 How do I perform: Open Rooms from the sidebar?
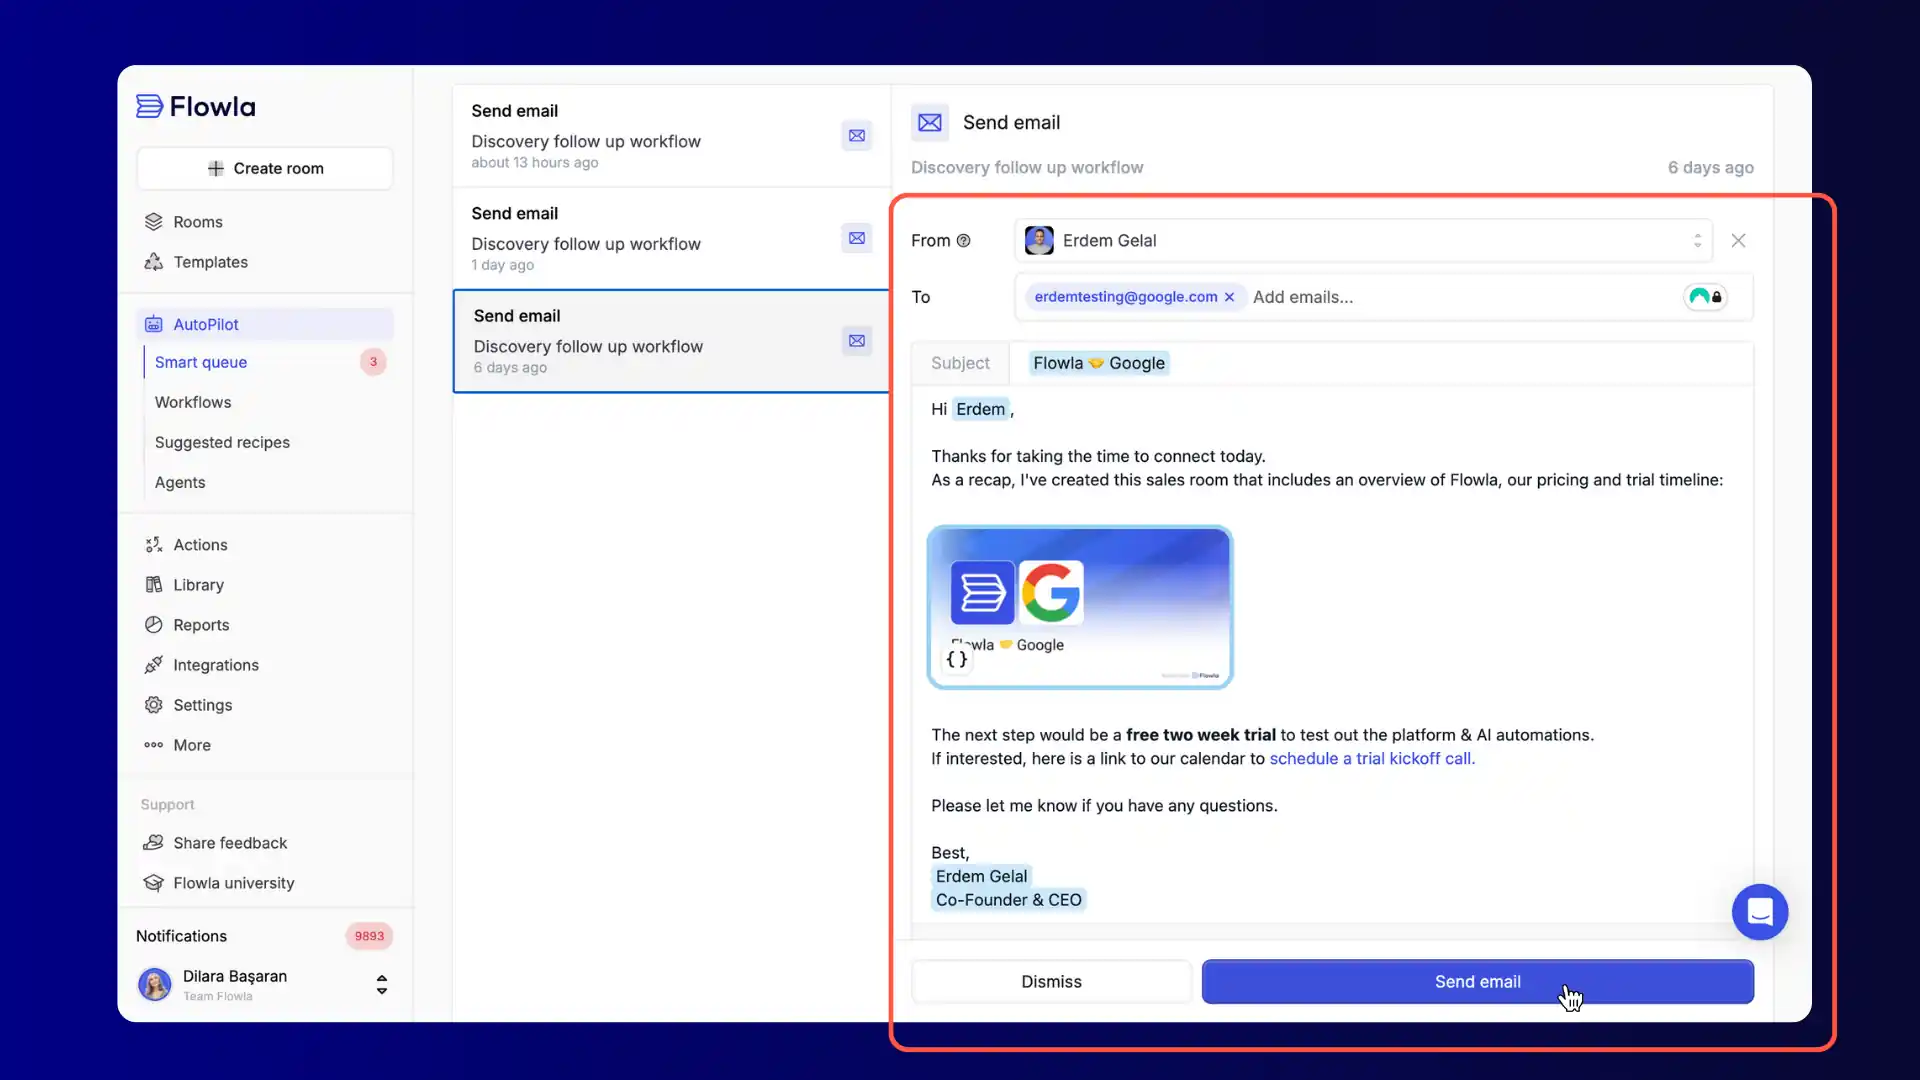[x=197, y=222]
